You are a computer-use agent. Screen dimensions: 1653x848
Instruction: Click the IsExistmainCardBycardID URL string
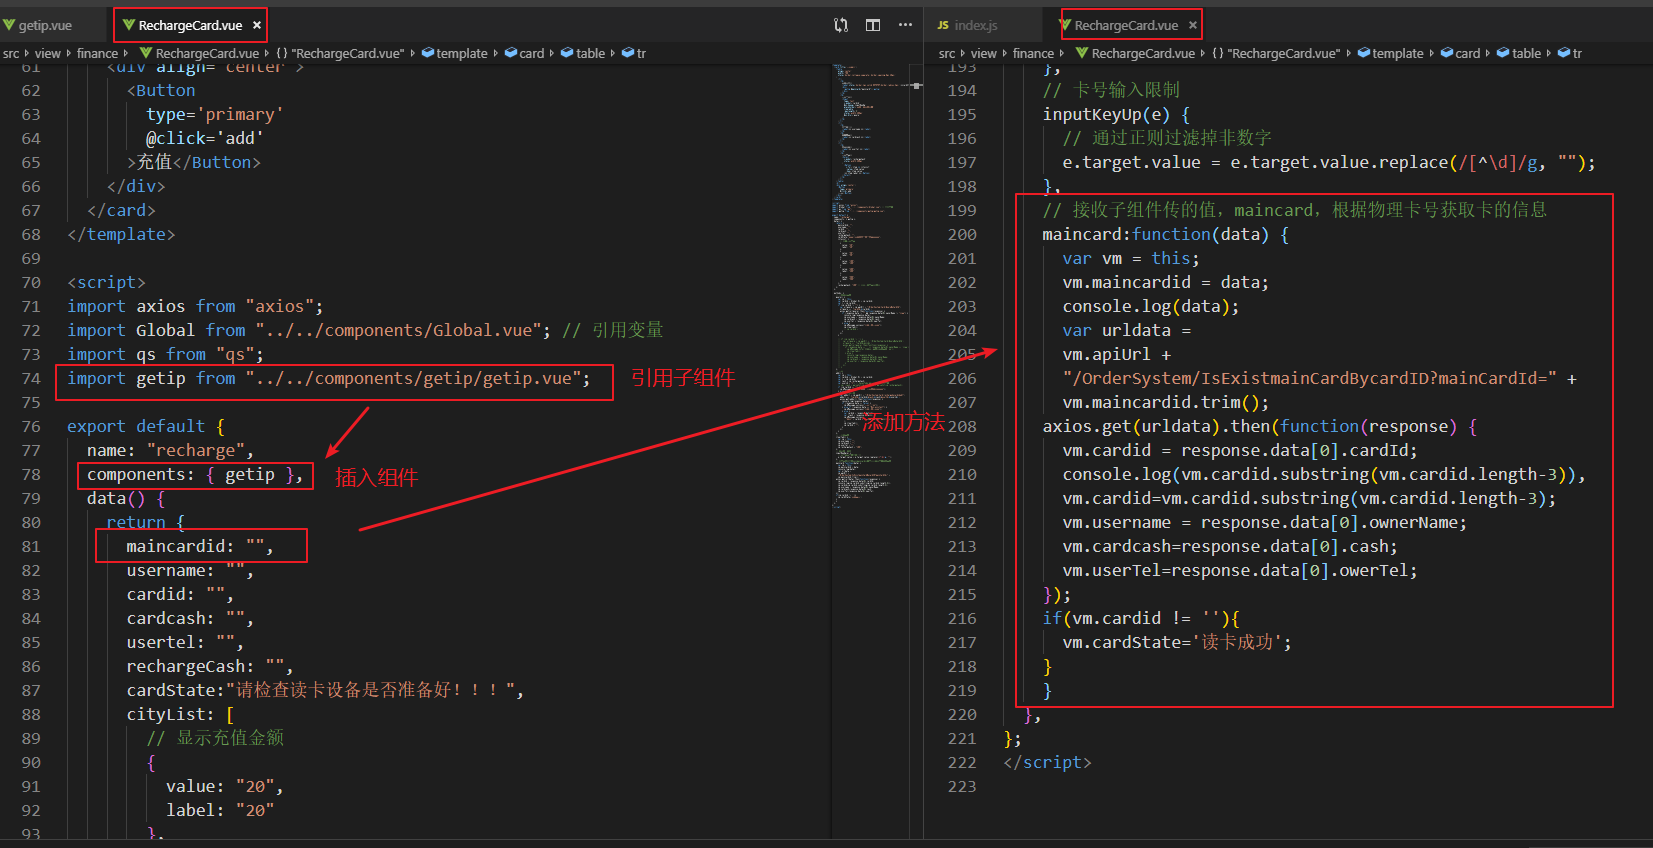[1310, 378]
